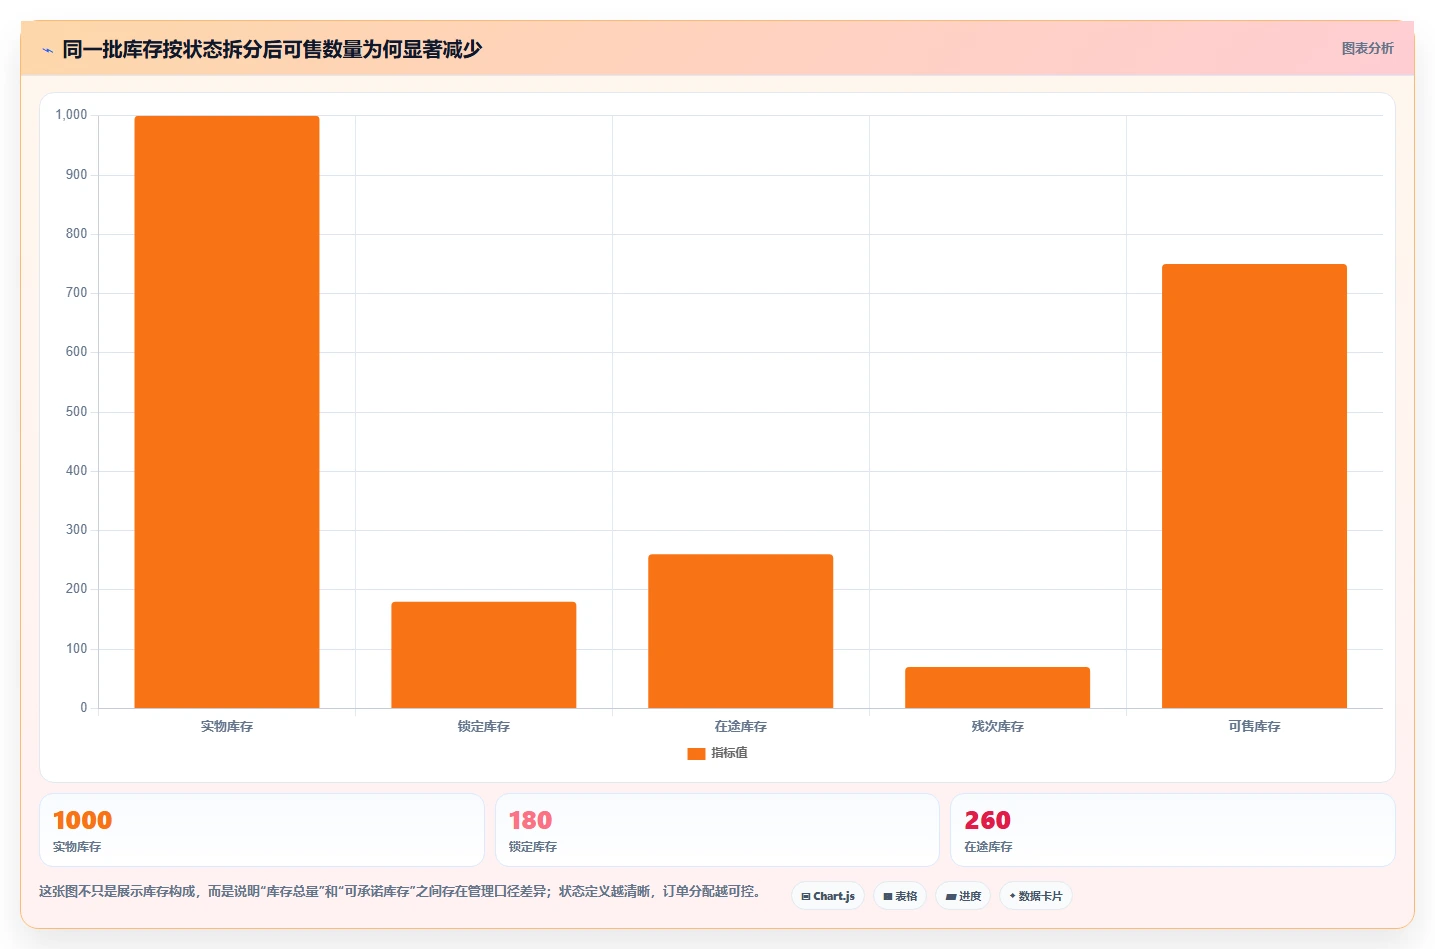Image resolution: width=1435 pixels, height=949 pixels.
Task: Click the 表格 tag
Action: tap(900, 896)
